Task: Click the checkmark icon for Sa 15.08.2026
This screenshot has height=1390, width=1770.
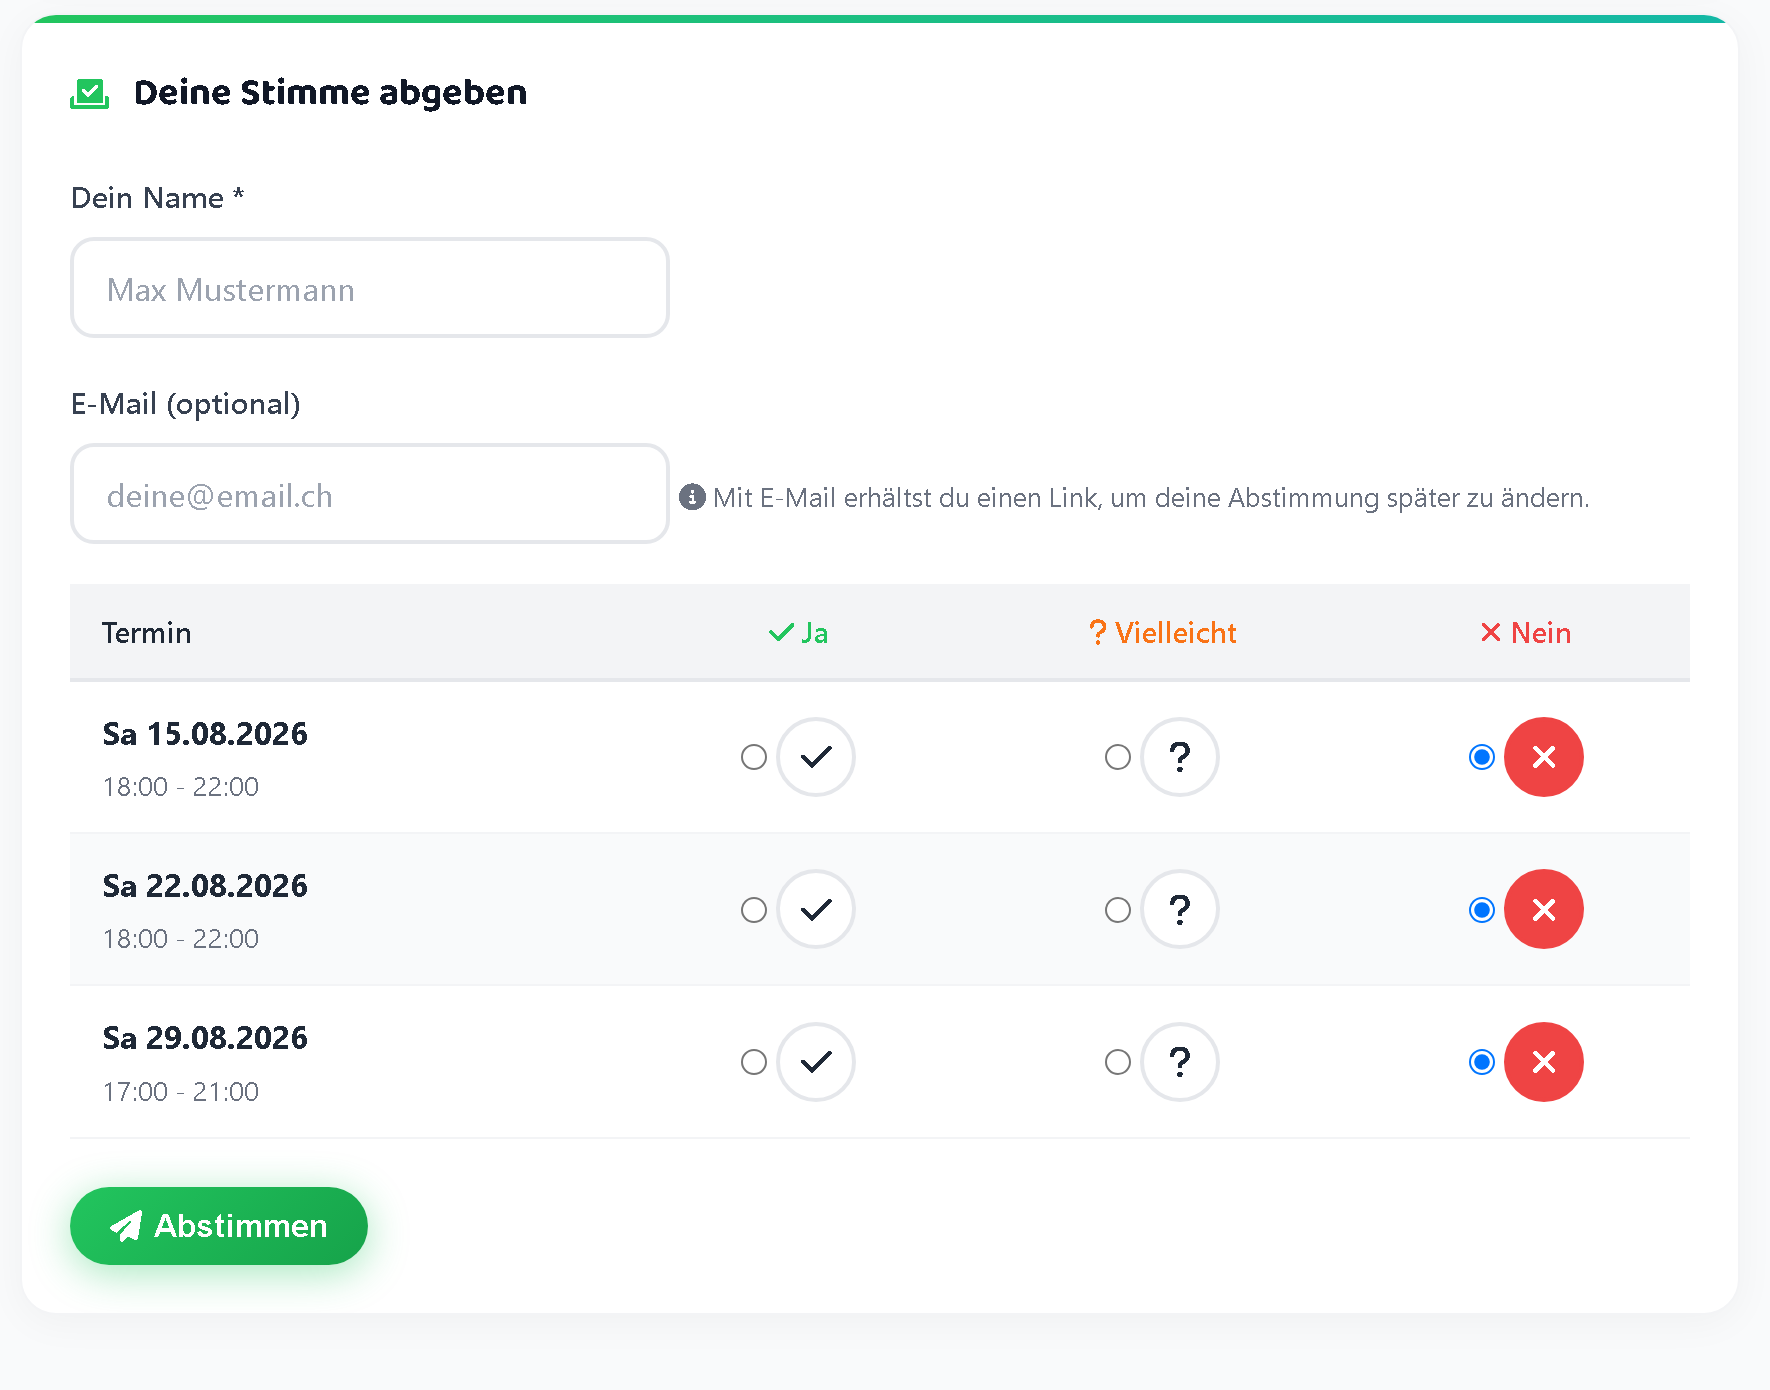Action: click(x=816, y=757)
